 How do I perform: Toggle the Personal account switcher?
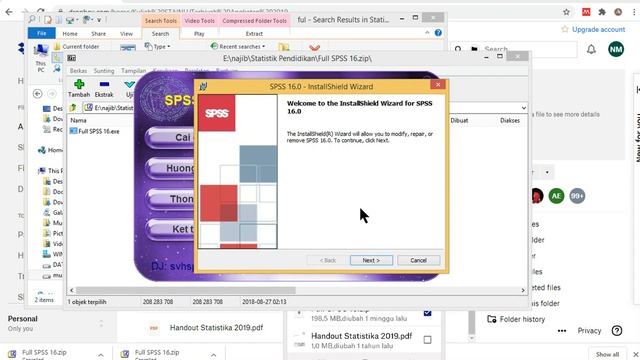tap(101, 324)
